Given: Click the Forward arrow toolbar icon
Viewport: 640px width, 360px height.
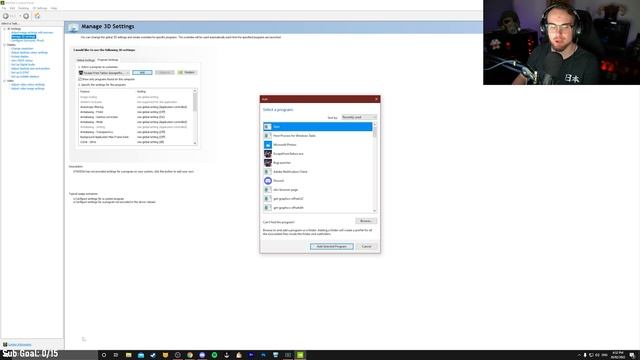Looking at the screenshot, I should [26, 16].
